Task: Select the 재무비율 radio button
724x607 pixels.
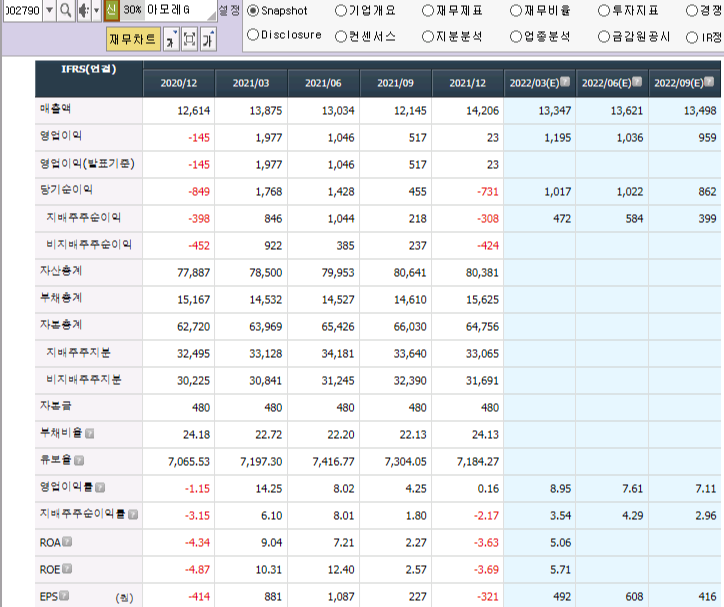Action: pos(516,10)
